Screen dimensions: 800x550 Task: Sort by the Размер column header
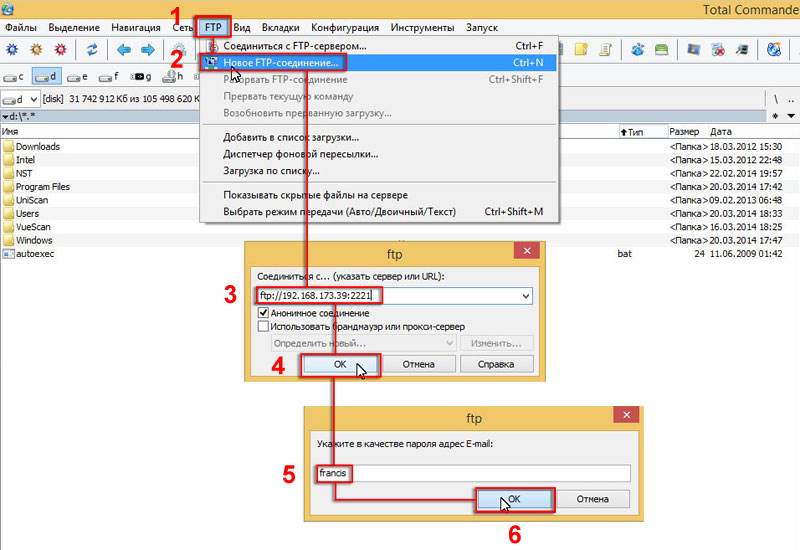point(684,132)
